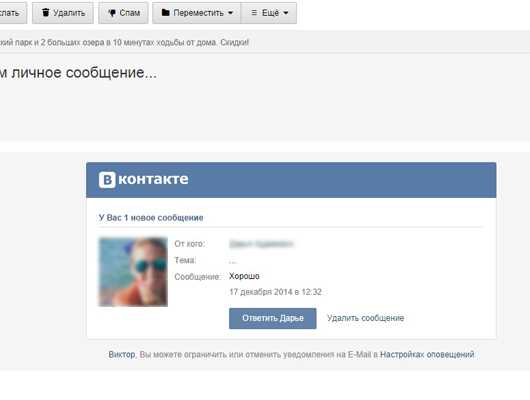Click the thumbs-down Спам icon
Viewport: 530px width, 400px height.
pyautogui.click(x=112, y=13)
